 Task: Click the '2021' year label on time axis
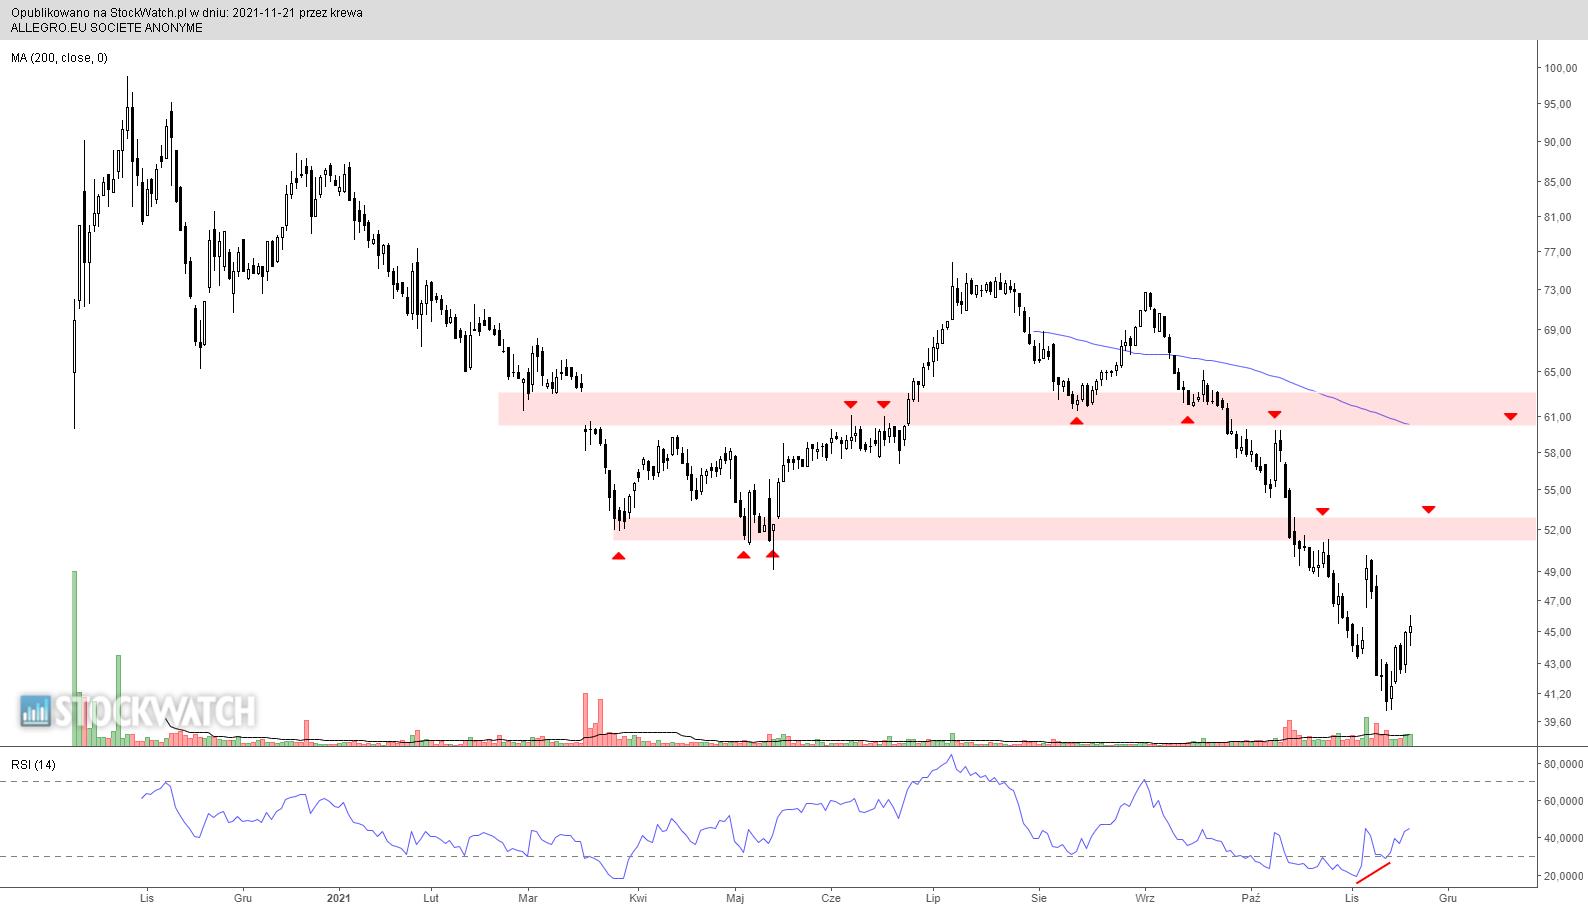tap(340, 898)
